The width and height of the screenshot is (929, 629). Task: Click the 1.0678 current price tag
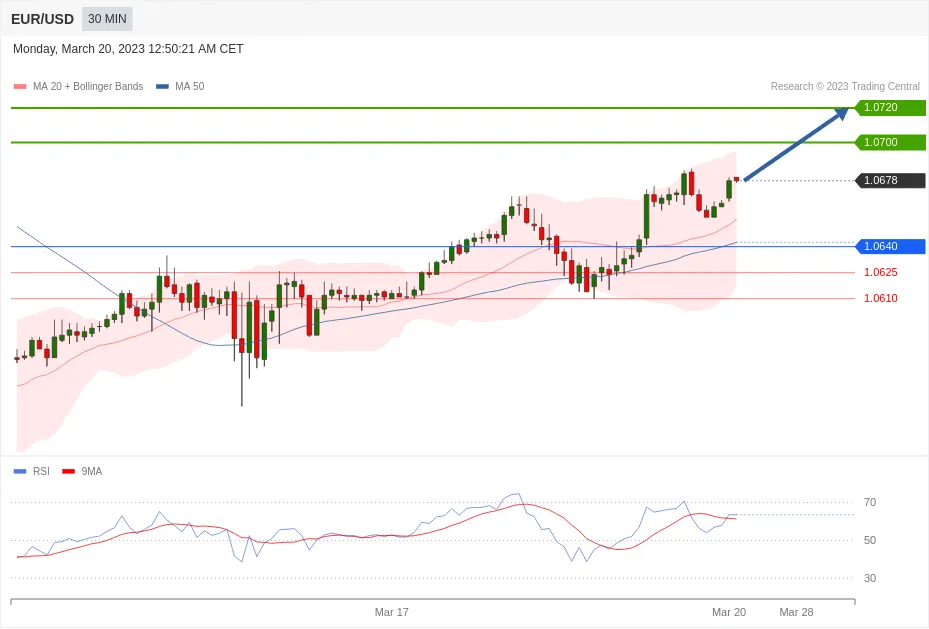pyautogui.click(x=890, y=180)
